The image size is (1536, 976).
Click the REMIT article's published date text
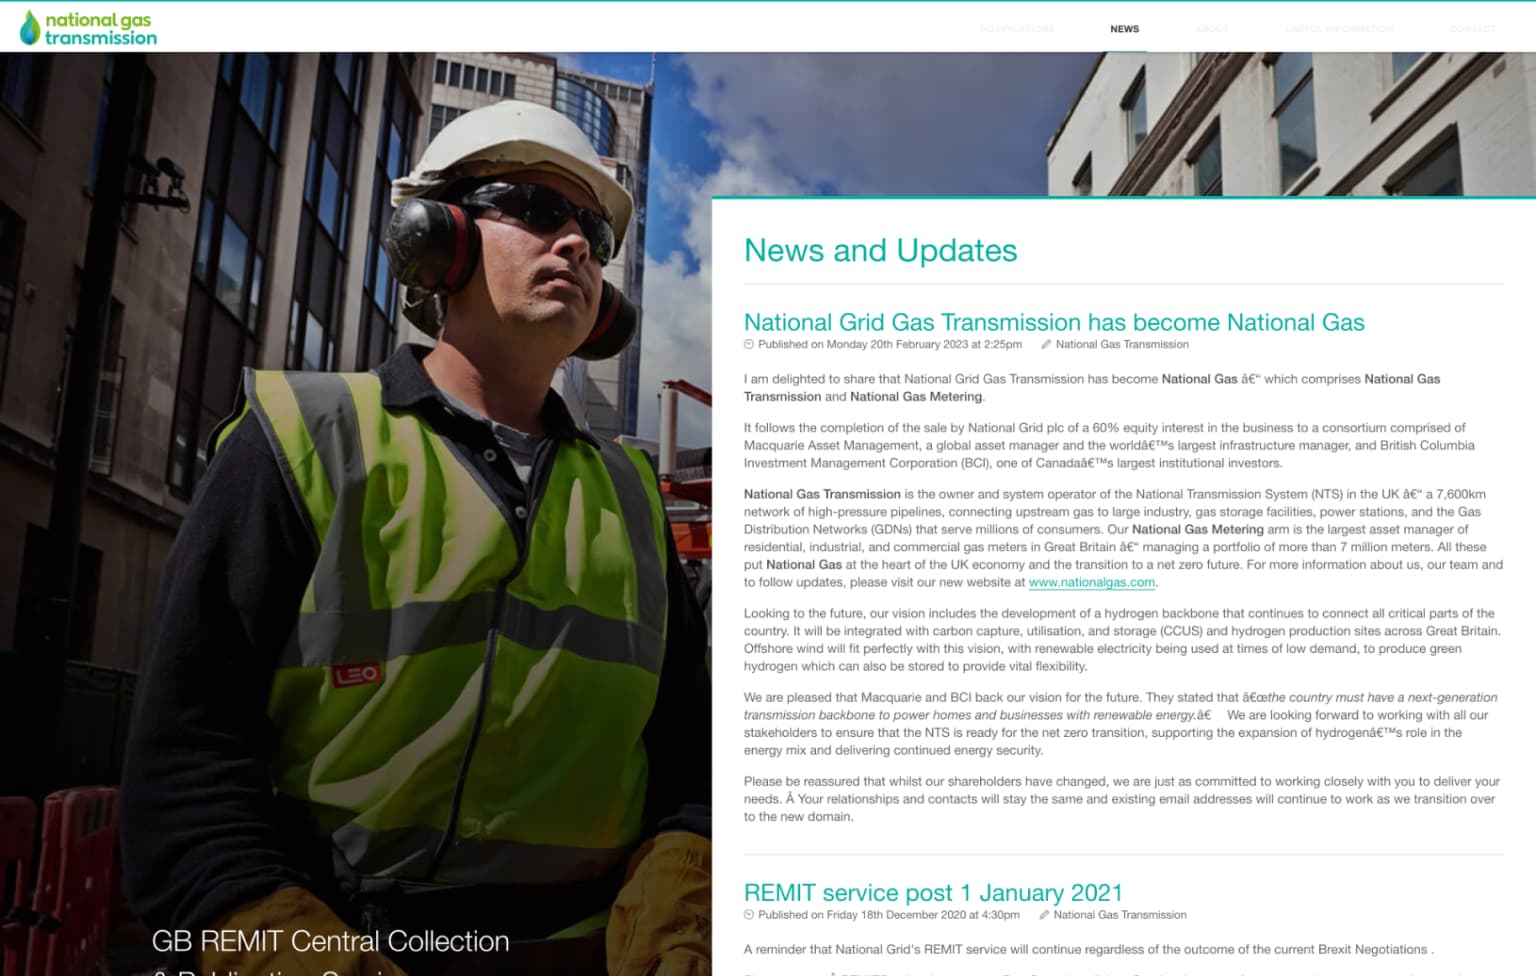pos(888,915)
